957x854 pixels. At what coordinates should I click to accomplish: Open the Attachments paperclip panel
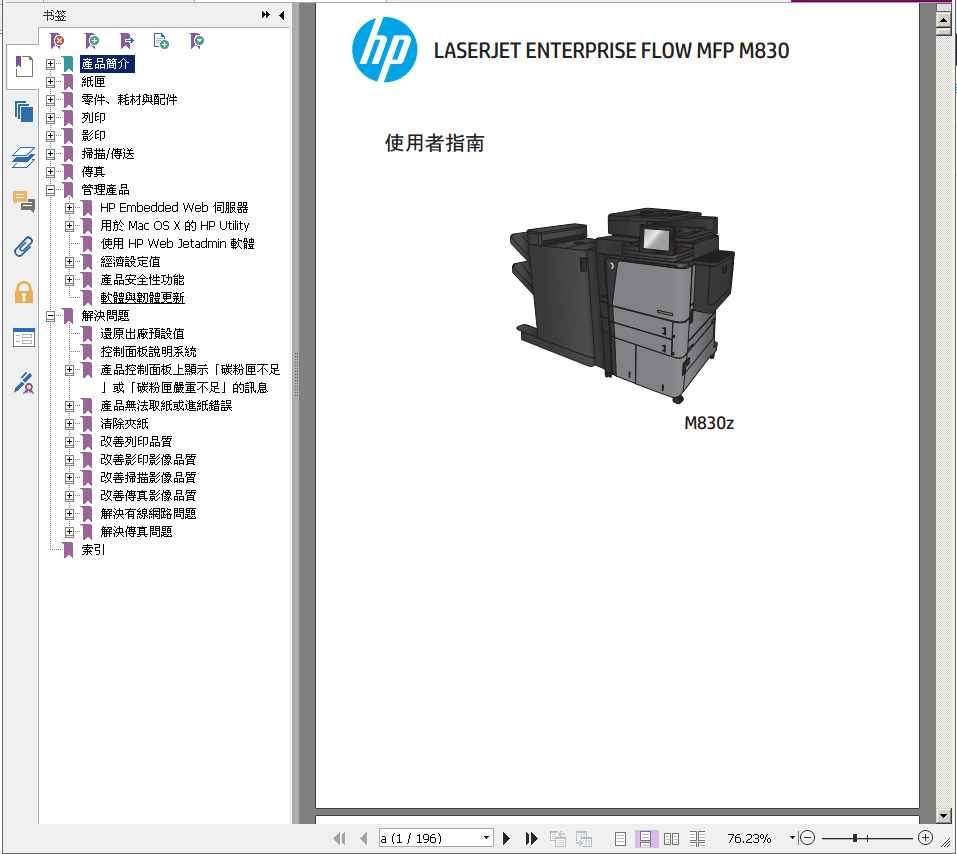[24, 247]
